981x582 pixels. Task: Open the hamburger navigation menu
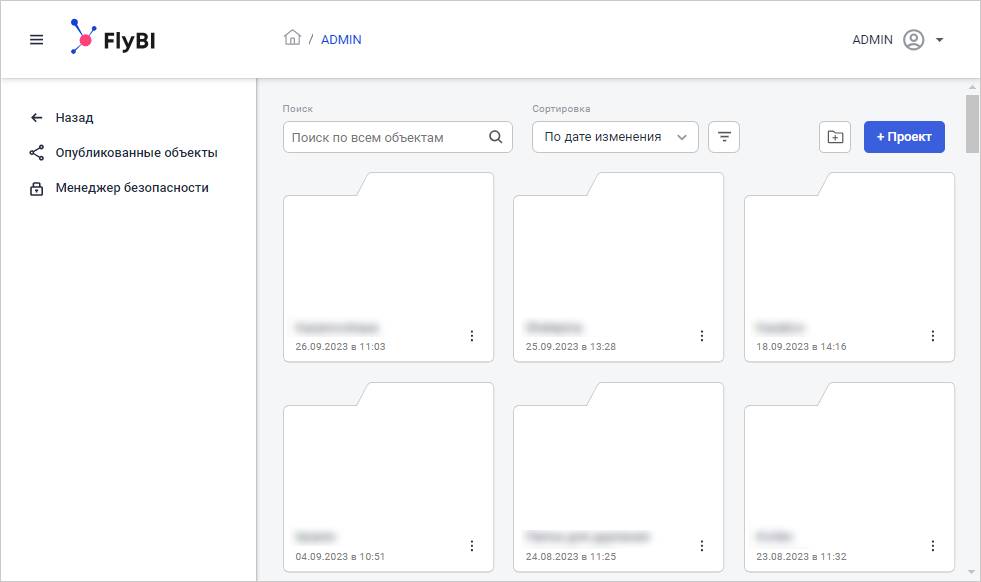(37, 40)
